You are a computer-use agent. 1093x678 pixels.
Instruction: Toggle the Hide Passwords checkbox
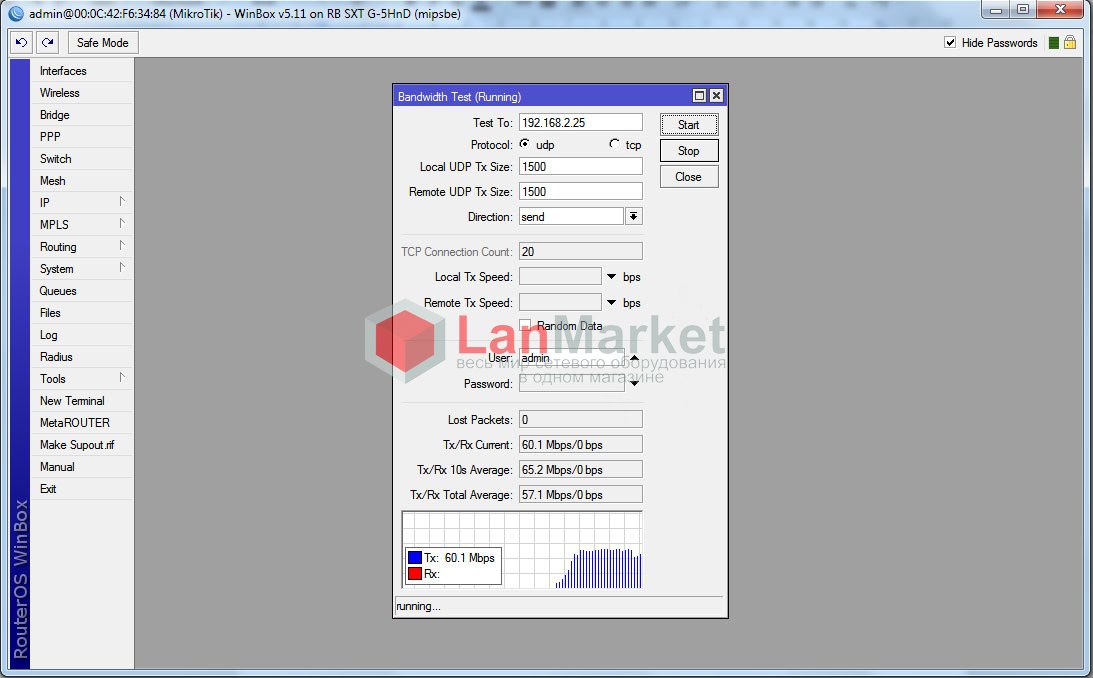coord(948,42)
